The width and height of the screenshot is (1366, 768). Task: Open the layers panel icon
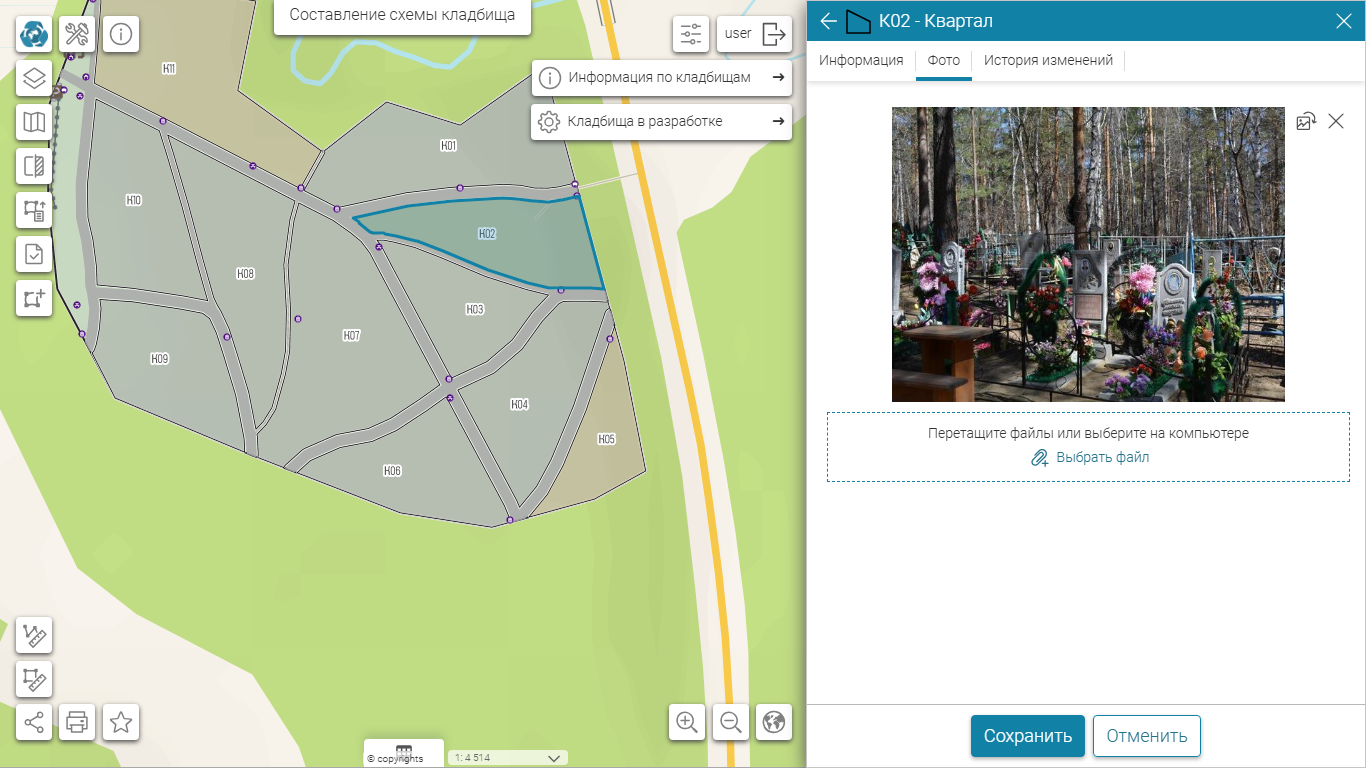tap(34, 78)
